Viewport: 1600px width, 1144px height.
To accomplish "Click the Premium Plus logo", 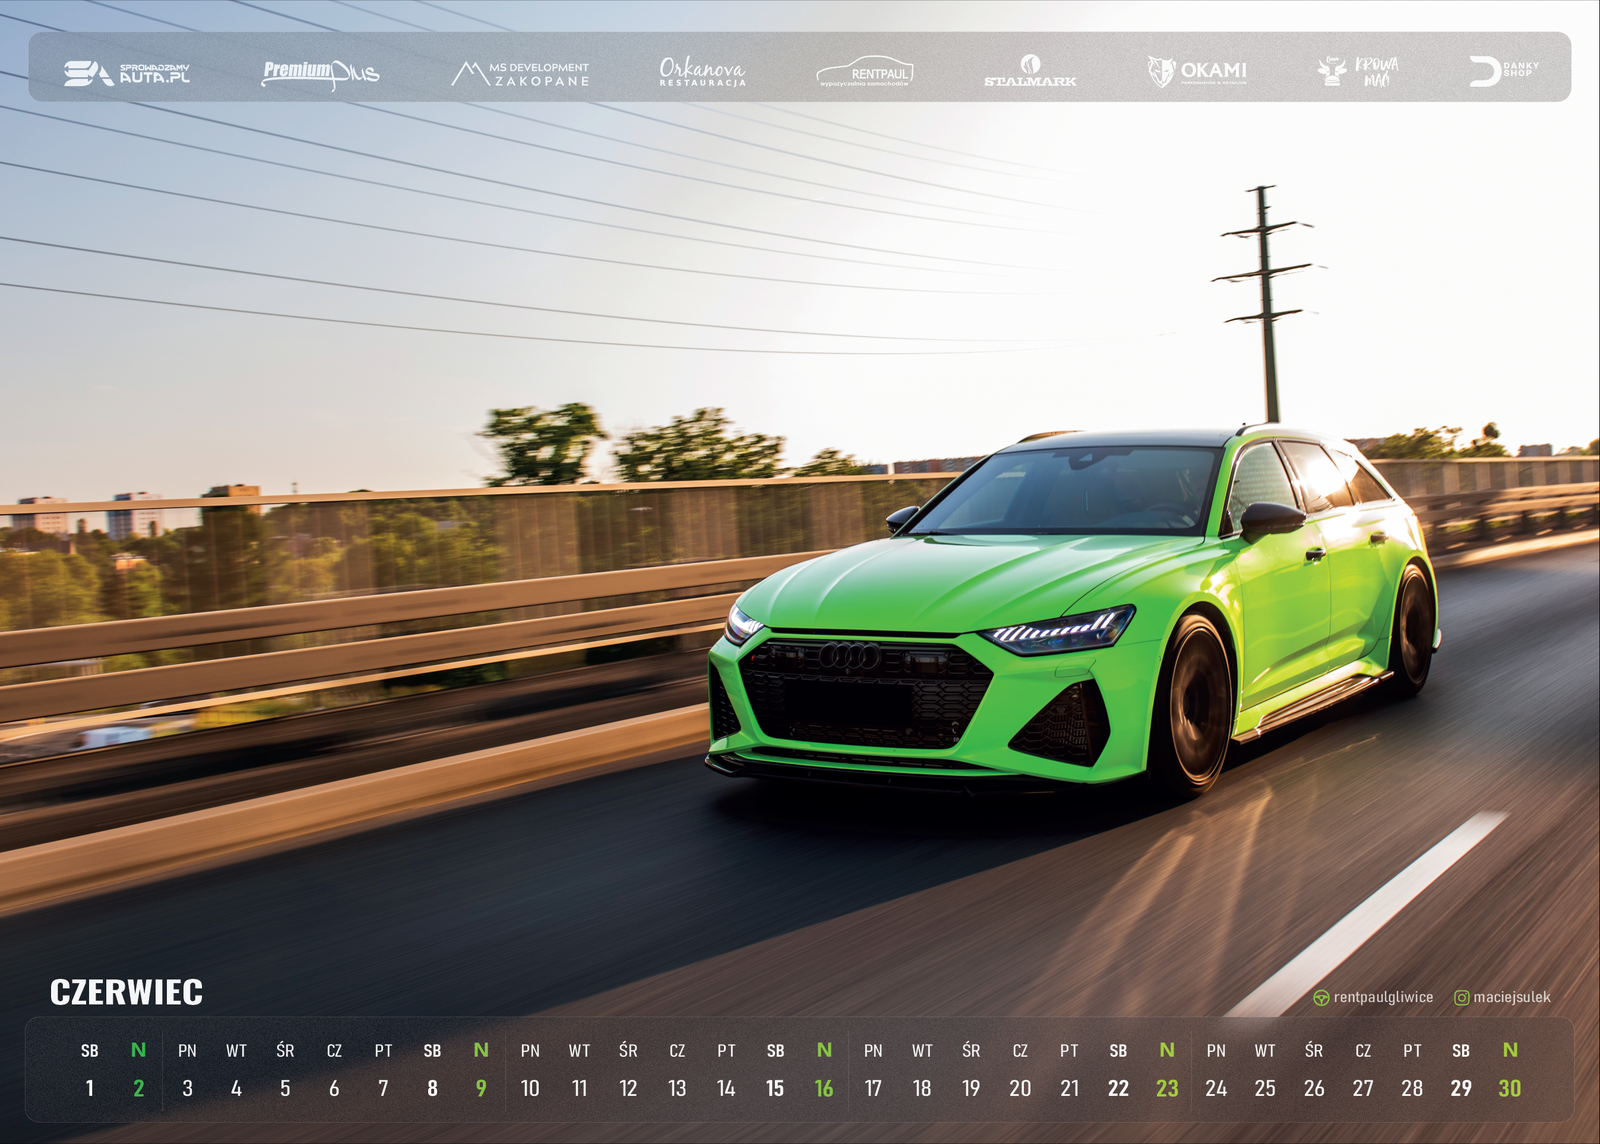I will [321, 74].
